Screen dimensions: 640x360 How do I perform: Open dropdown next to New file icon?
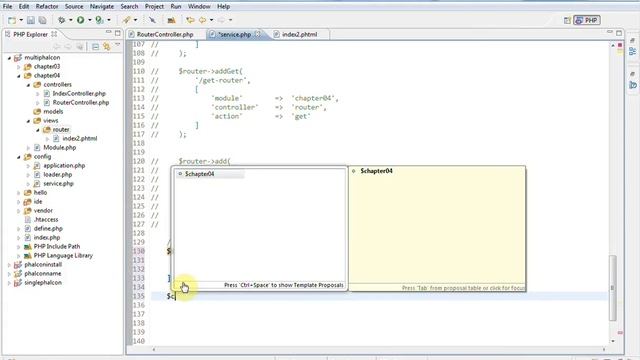point(21,20)
